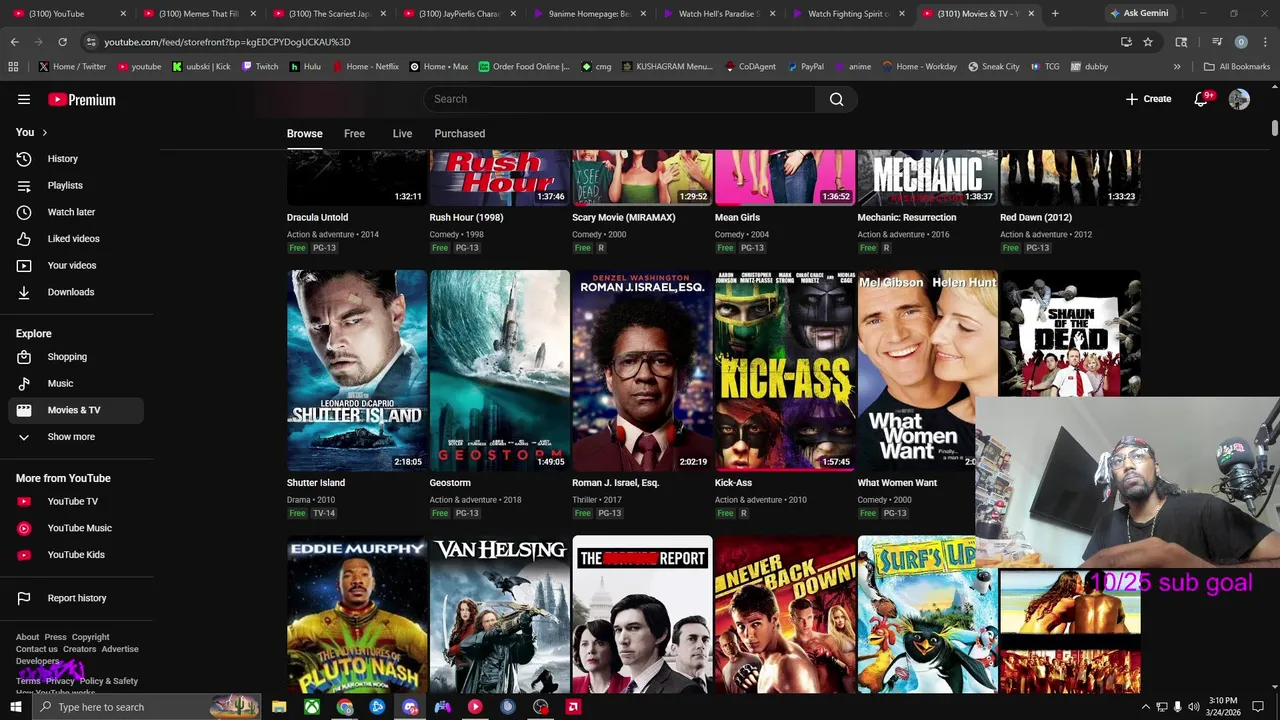This screenshot has width=1280, height=720.
Task: Click the search magnifier button
Action: (x=836, y=99)
